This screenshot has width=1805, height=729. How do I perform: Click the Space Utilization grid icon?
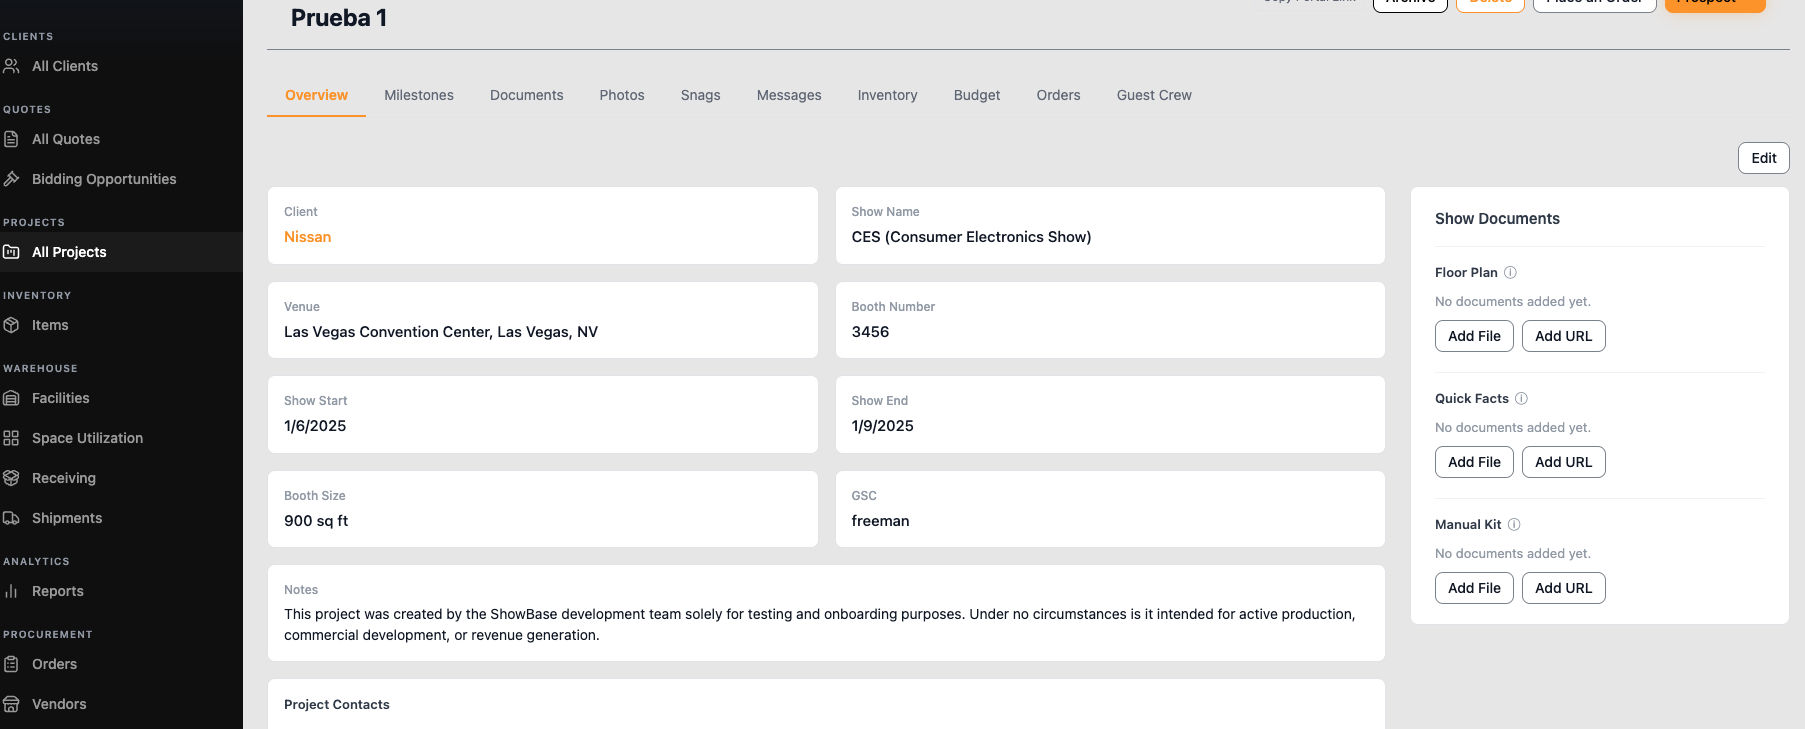(x=11, y=438)
